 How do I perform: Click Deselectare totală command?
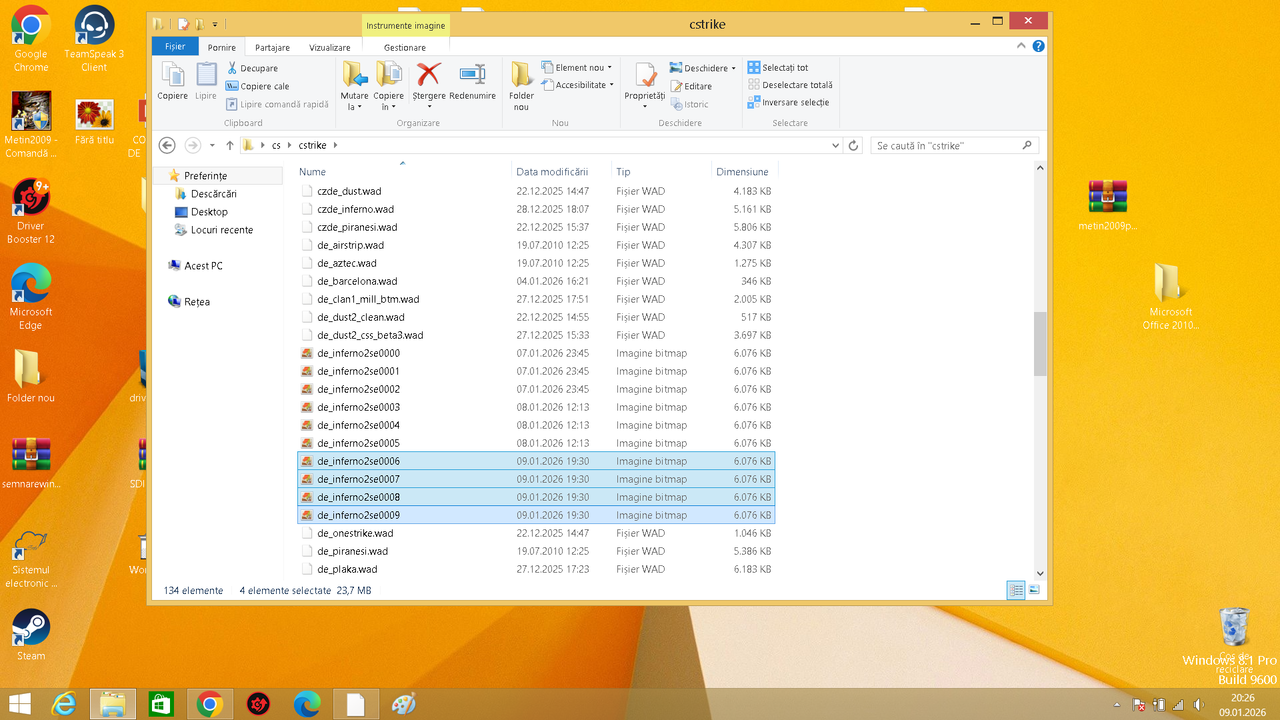coord(790,85)
